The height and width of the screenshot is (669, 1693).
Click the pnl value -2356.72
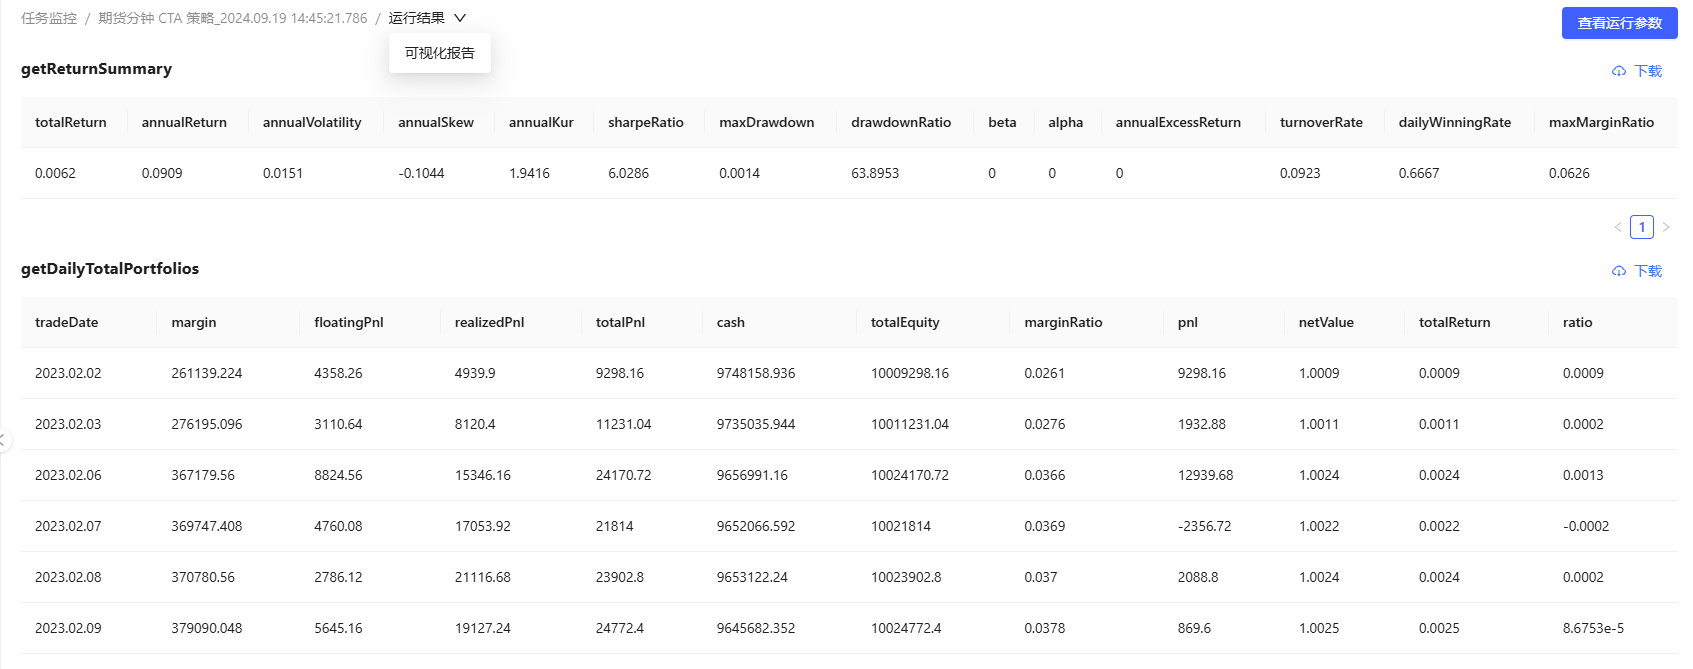[1205, 526]
